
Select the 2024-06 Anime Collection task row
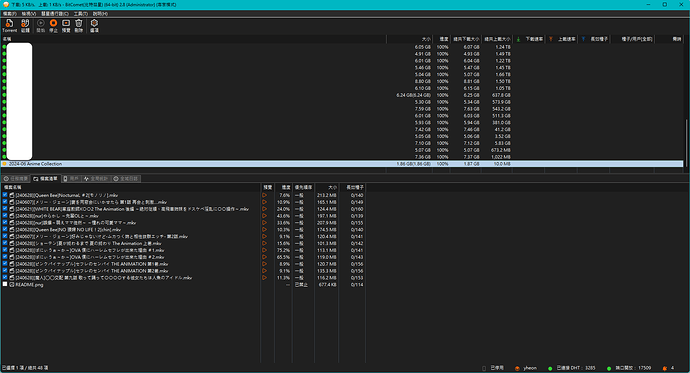click(342, 164)
